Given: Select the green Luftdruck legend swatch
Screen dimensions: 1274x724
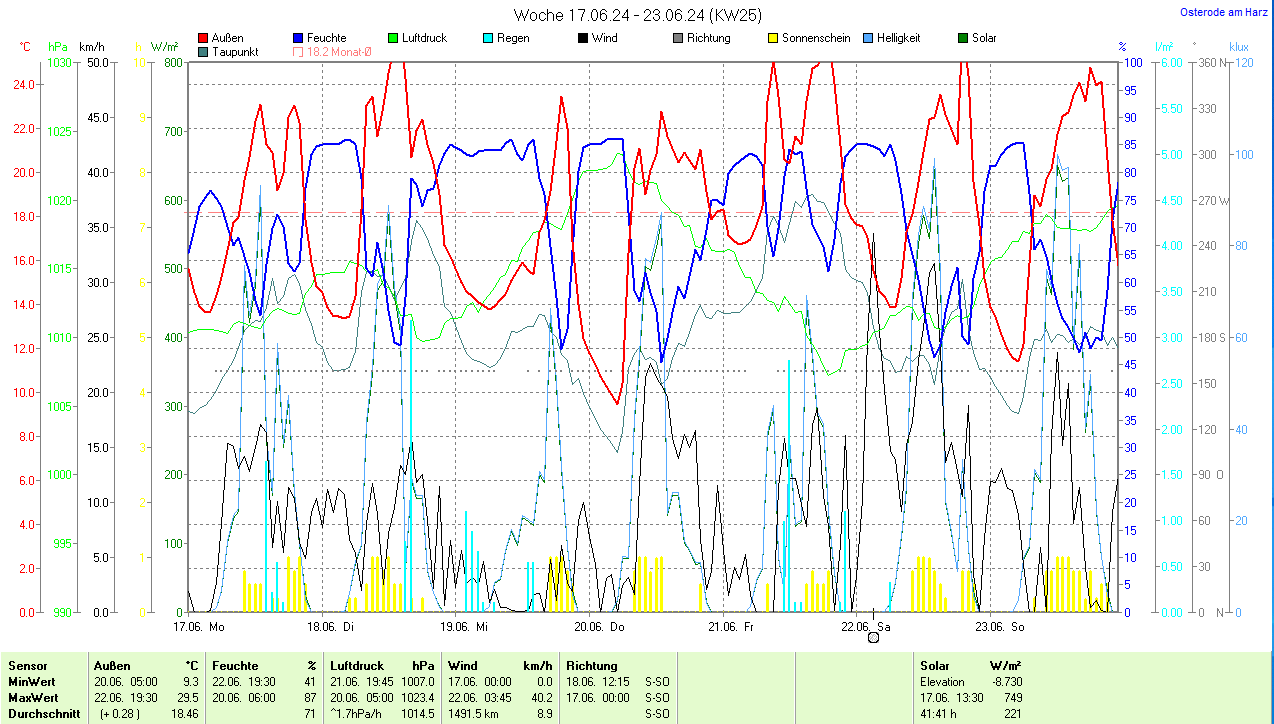Looking at the screenshot, I should coord(393,39).
